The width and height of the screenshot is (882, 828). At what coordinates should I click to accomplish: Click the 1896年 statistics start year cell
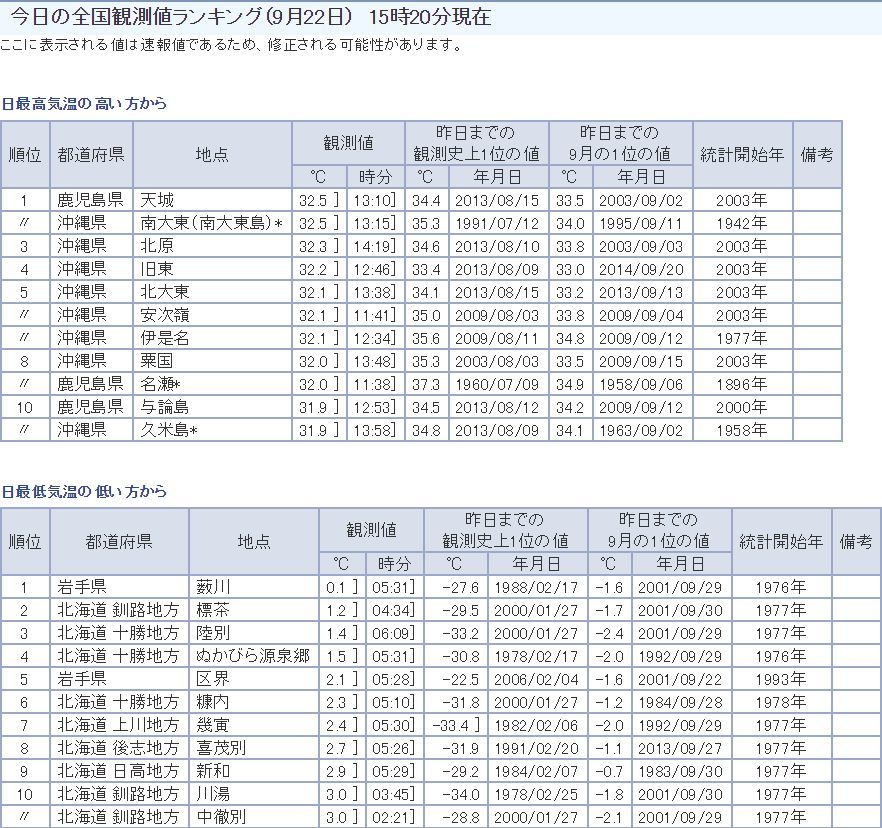(x=742, y=384)
